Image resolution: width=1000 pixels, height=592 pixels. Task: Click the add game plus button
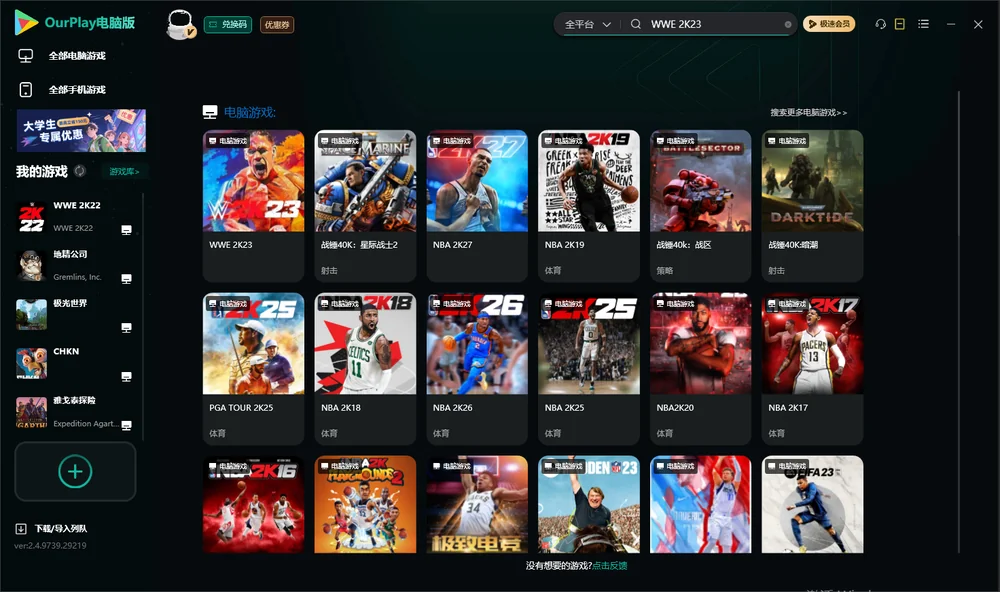tap(75, 471)
